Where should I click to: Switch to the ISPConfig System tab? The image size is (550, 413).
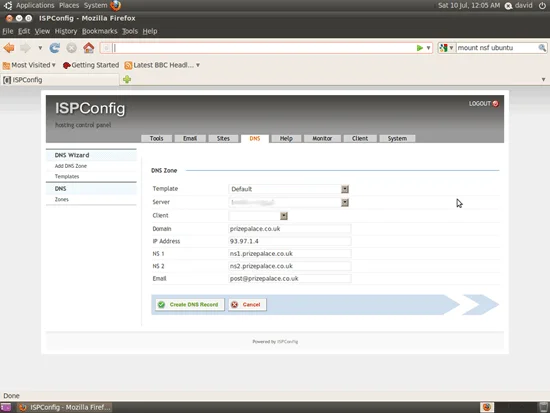[397, 138]
